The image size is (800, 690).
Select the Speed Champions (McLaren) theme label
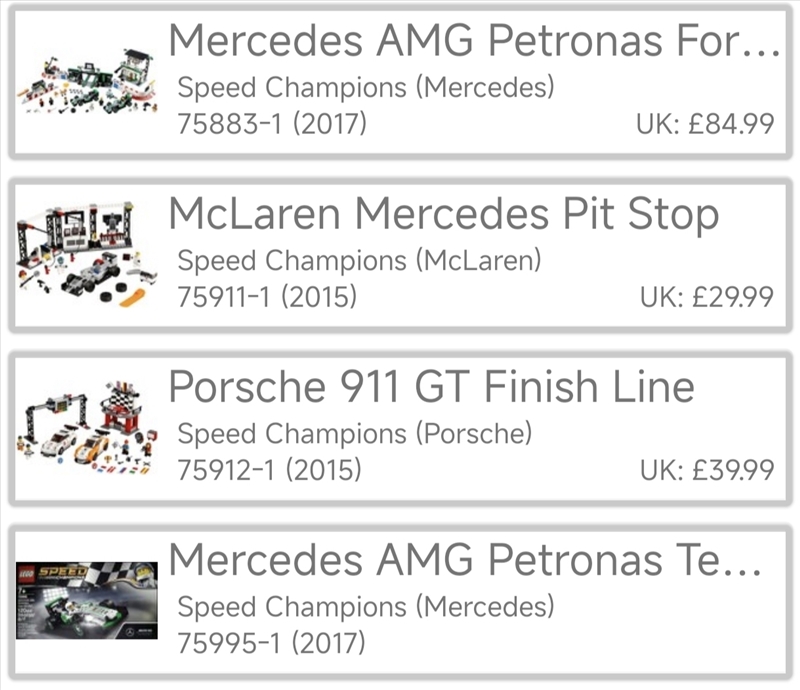pyautogui.click(x=359, y=261)
